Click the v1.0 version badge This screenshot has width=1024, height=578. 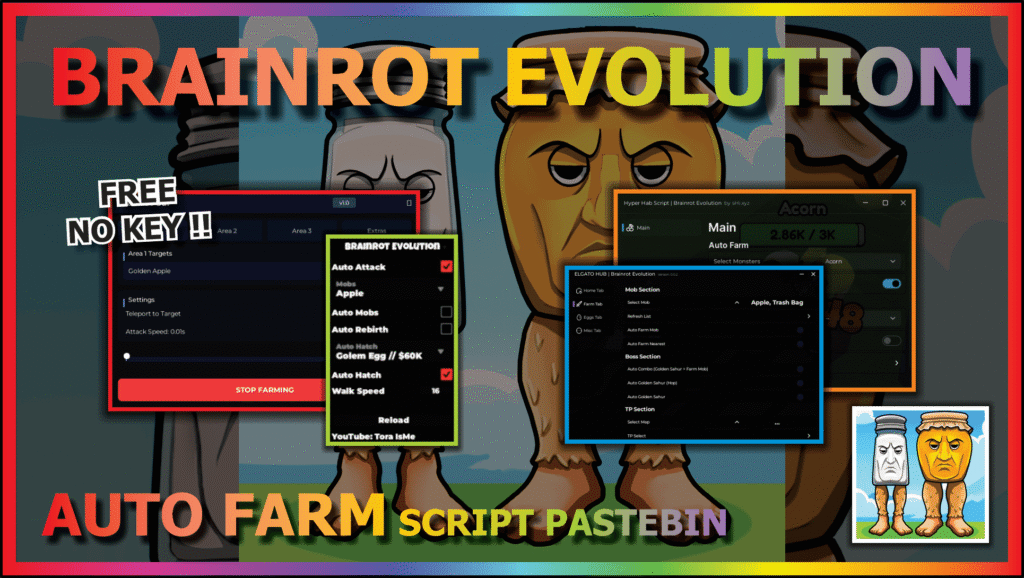344,202
